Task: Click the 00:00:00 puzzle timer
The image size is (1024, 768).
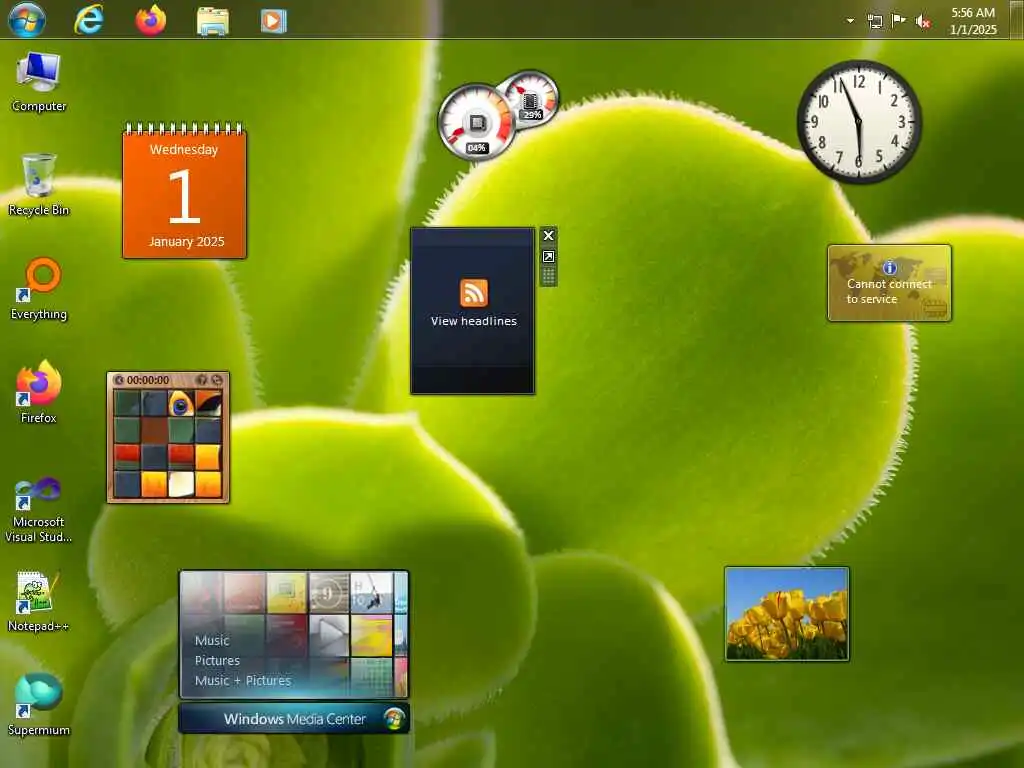Action: 148,379
